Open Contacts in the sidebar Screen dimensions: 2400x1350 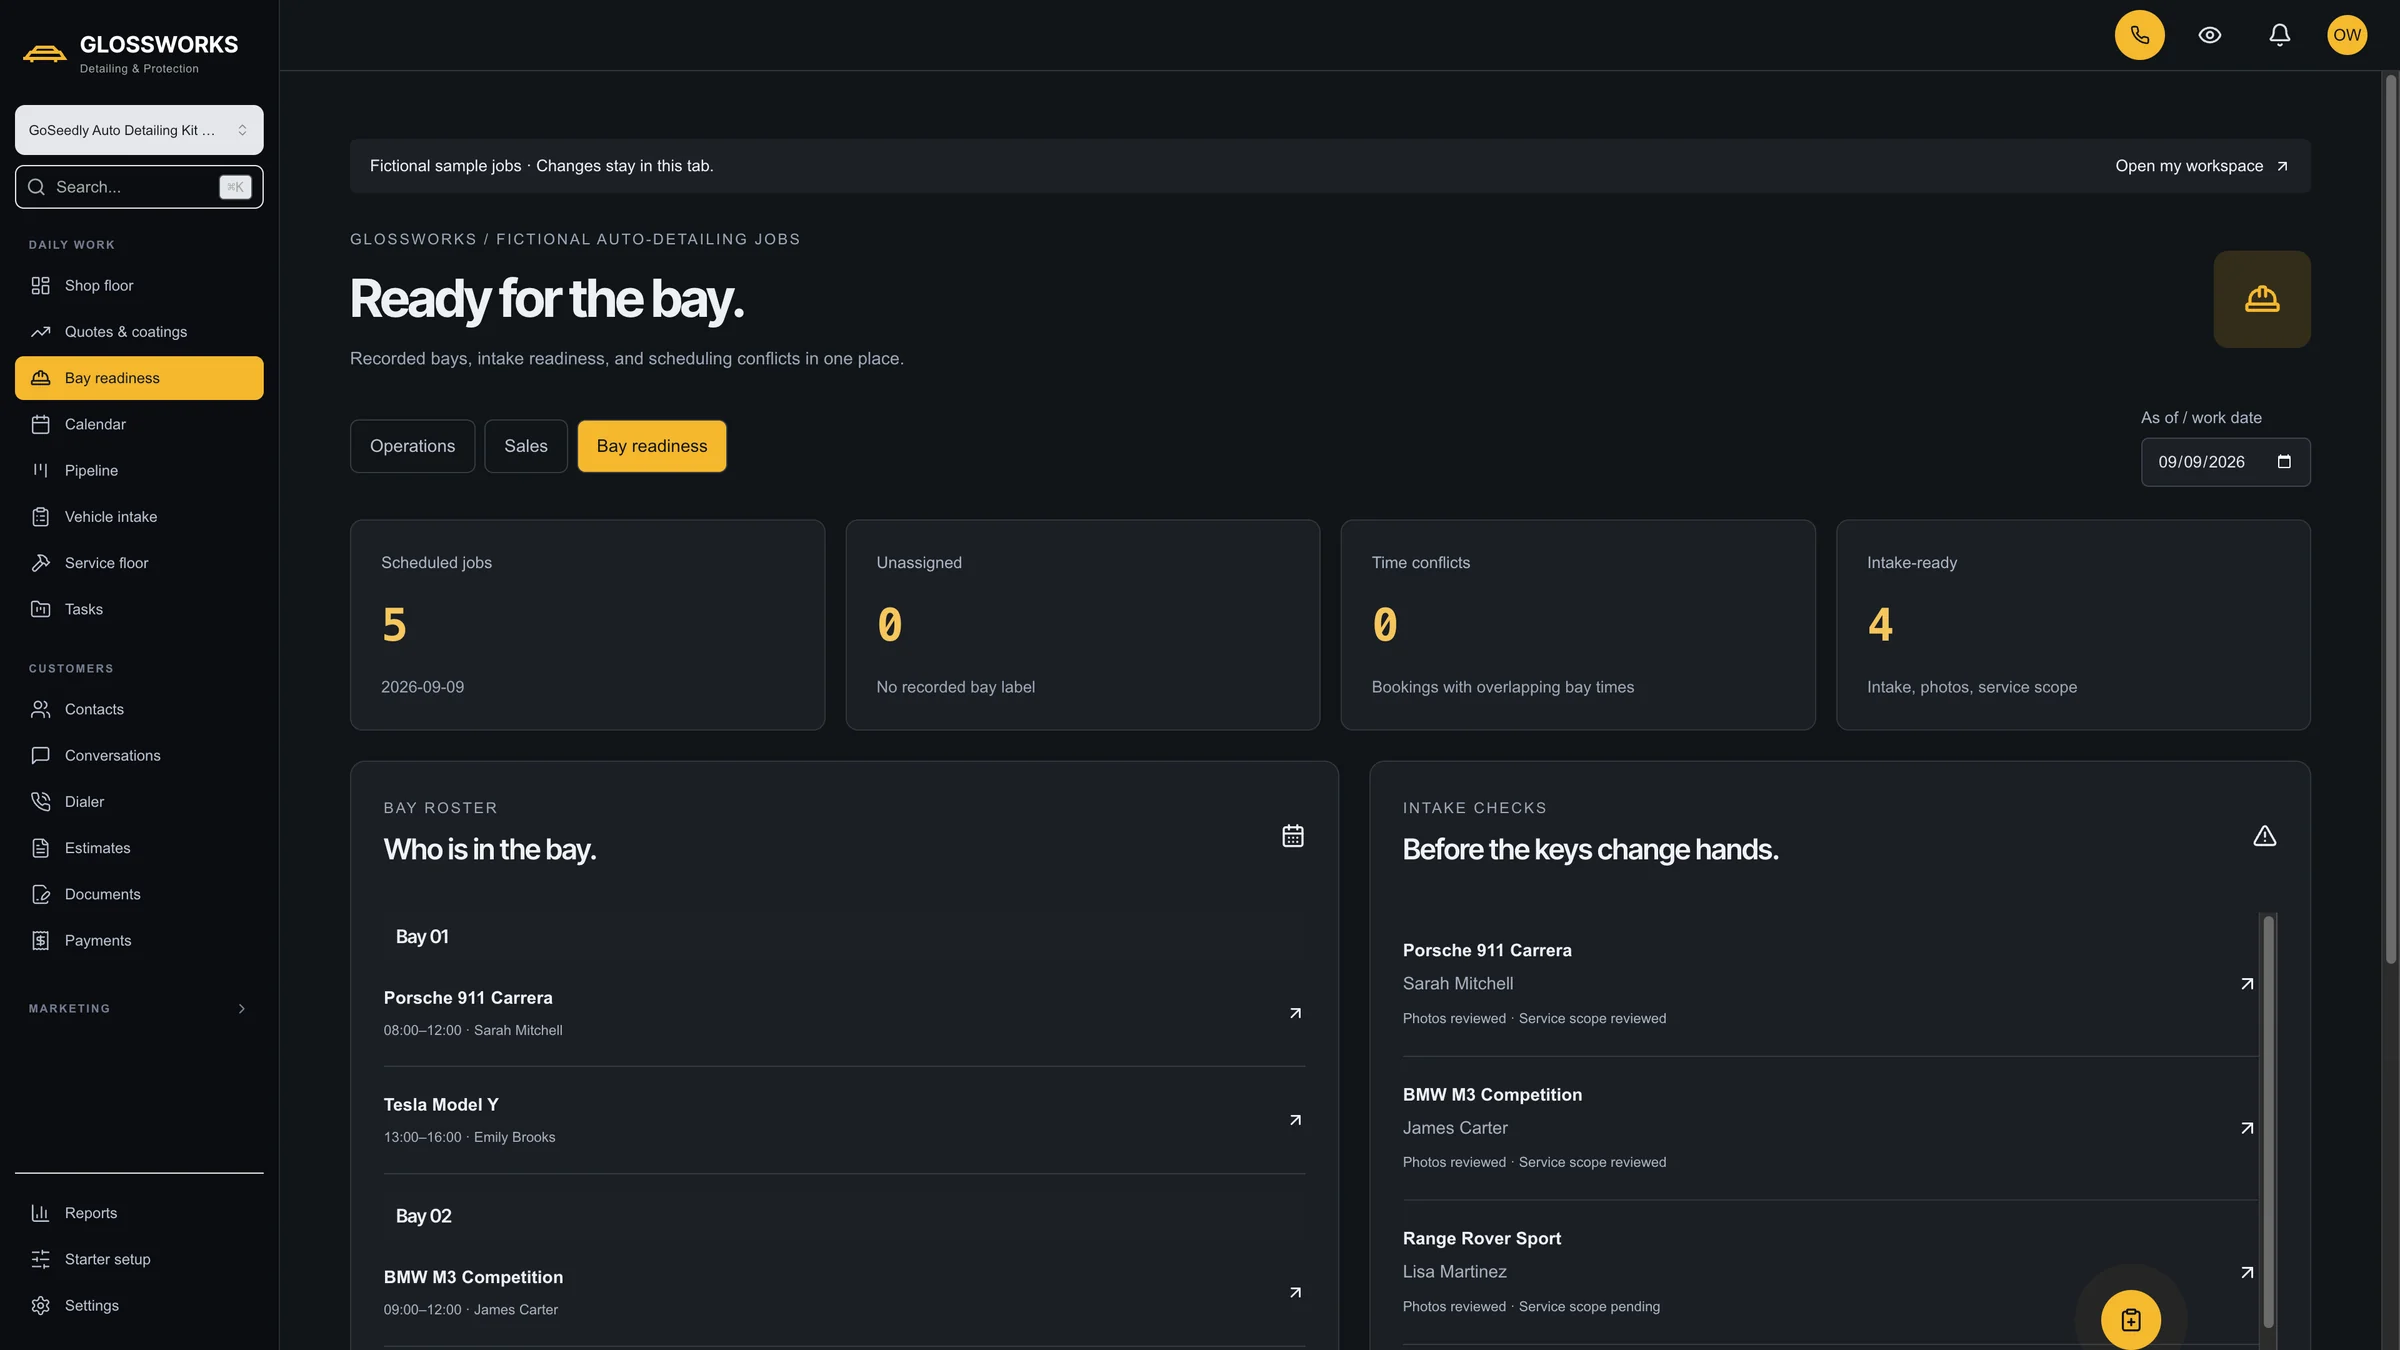(139, 709)
